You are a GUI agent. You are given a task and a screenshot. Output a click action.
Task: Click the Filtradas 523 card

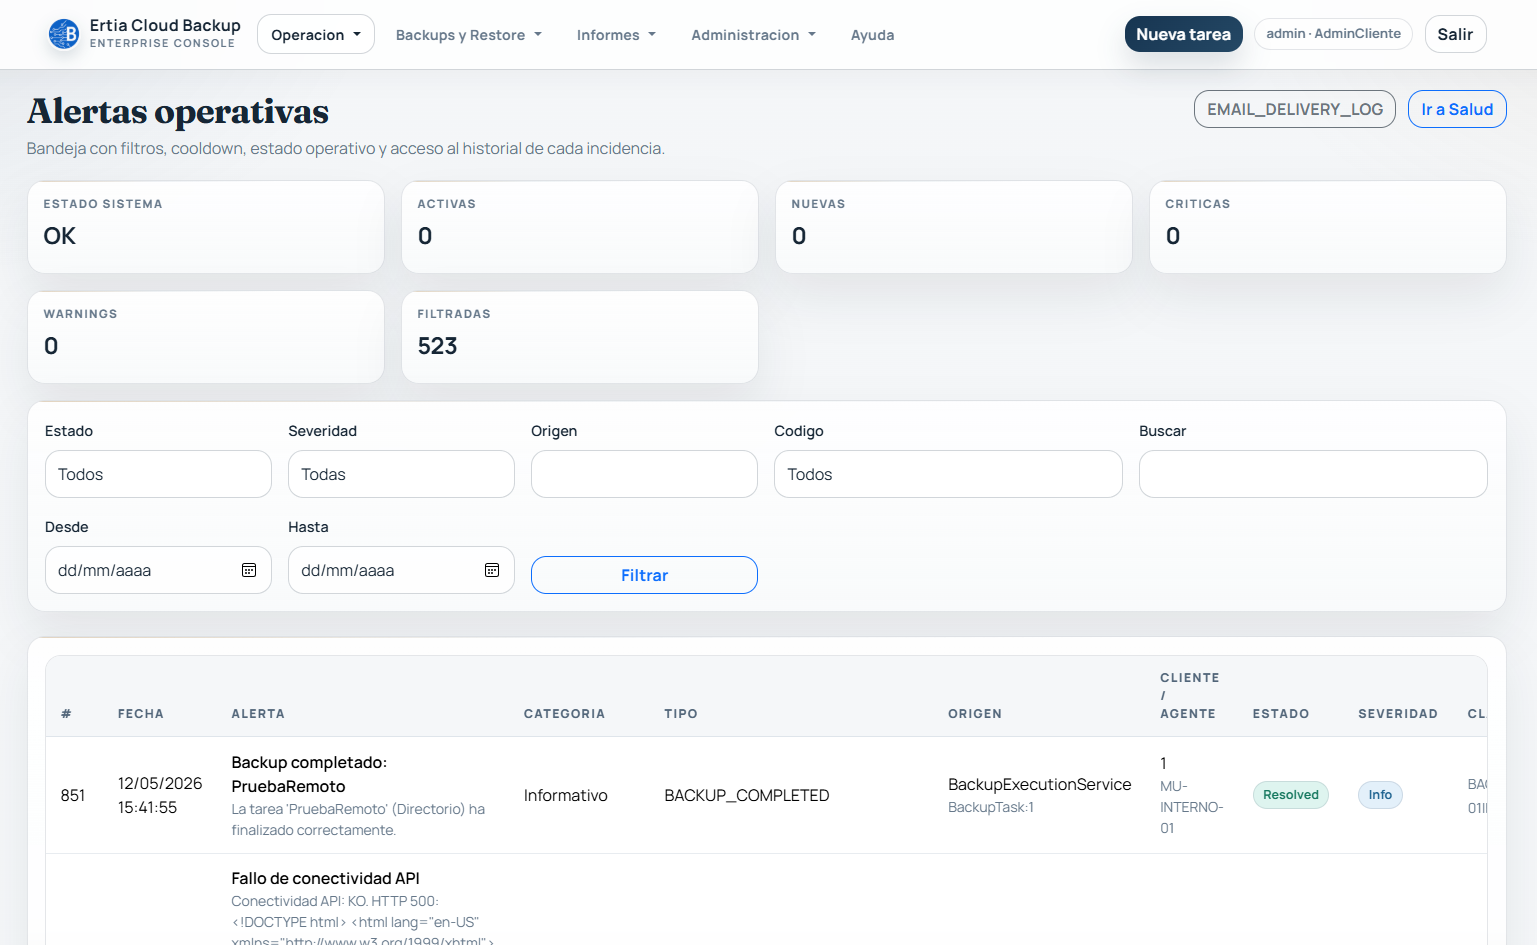click(580, 337)
